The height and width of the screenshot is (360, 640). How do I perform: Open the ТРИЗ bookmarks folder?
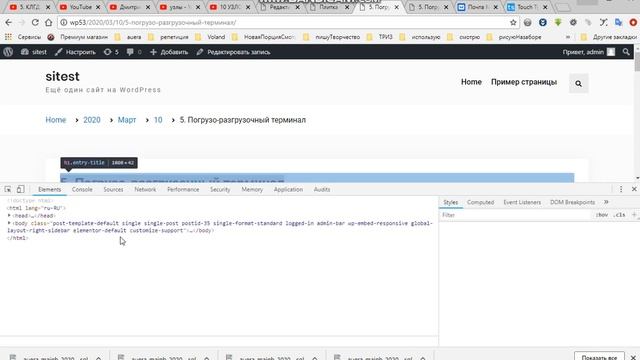tap(380, 37)
